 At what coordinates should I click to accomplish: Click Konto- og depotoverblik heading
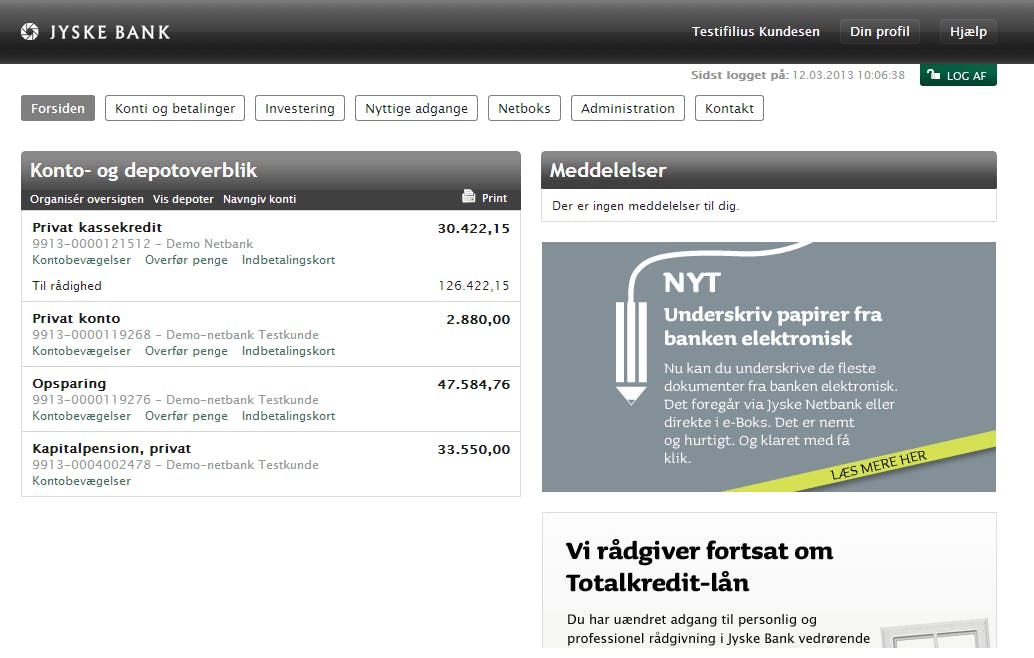(x=144, y=170)
